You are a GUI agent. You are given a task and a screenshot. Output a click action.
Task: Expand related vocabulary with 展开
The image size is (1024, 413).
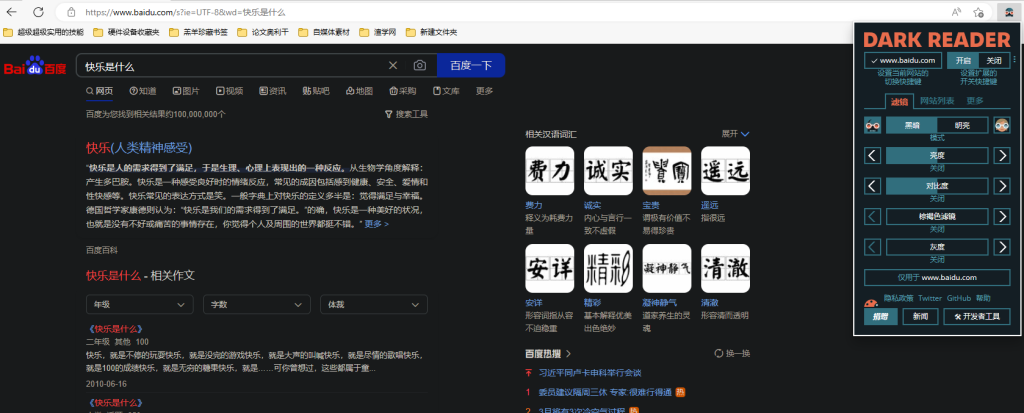tap(735, 133)
